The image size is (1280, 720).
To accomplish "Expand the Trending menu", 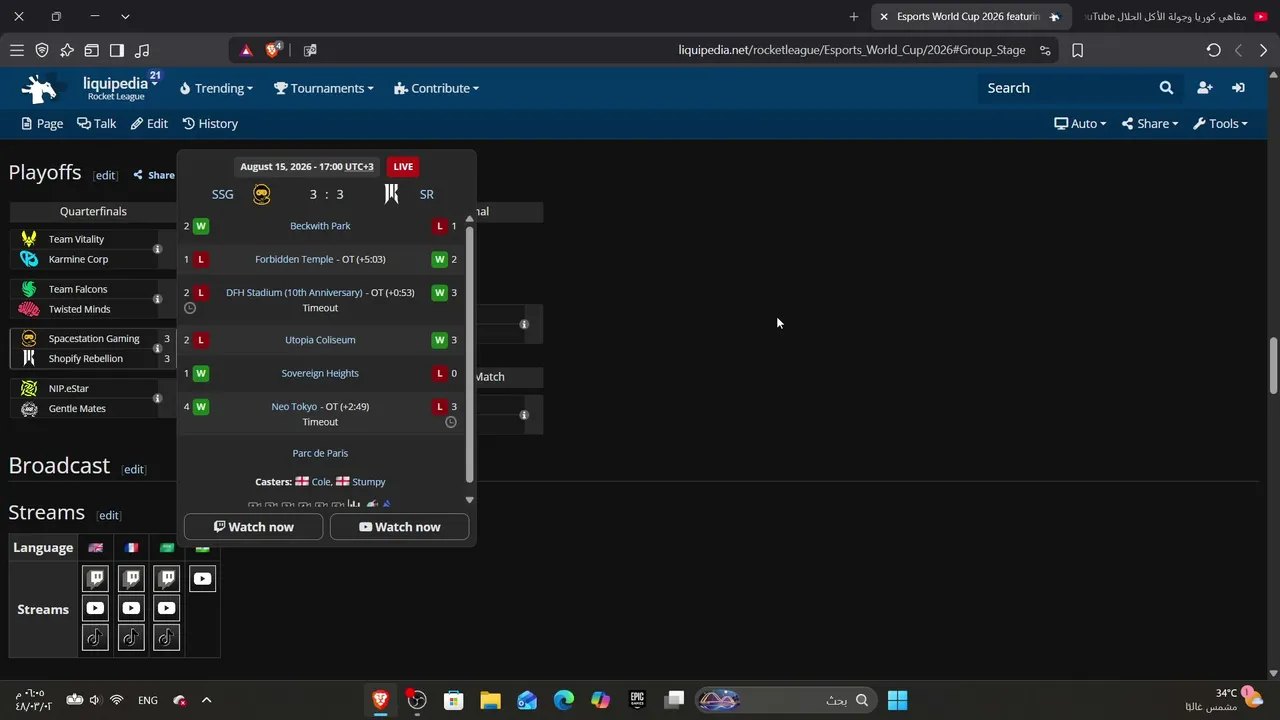I will coord(216,88).
